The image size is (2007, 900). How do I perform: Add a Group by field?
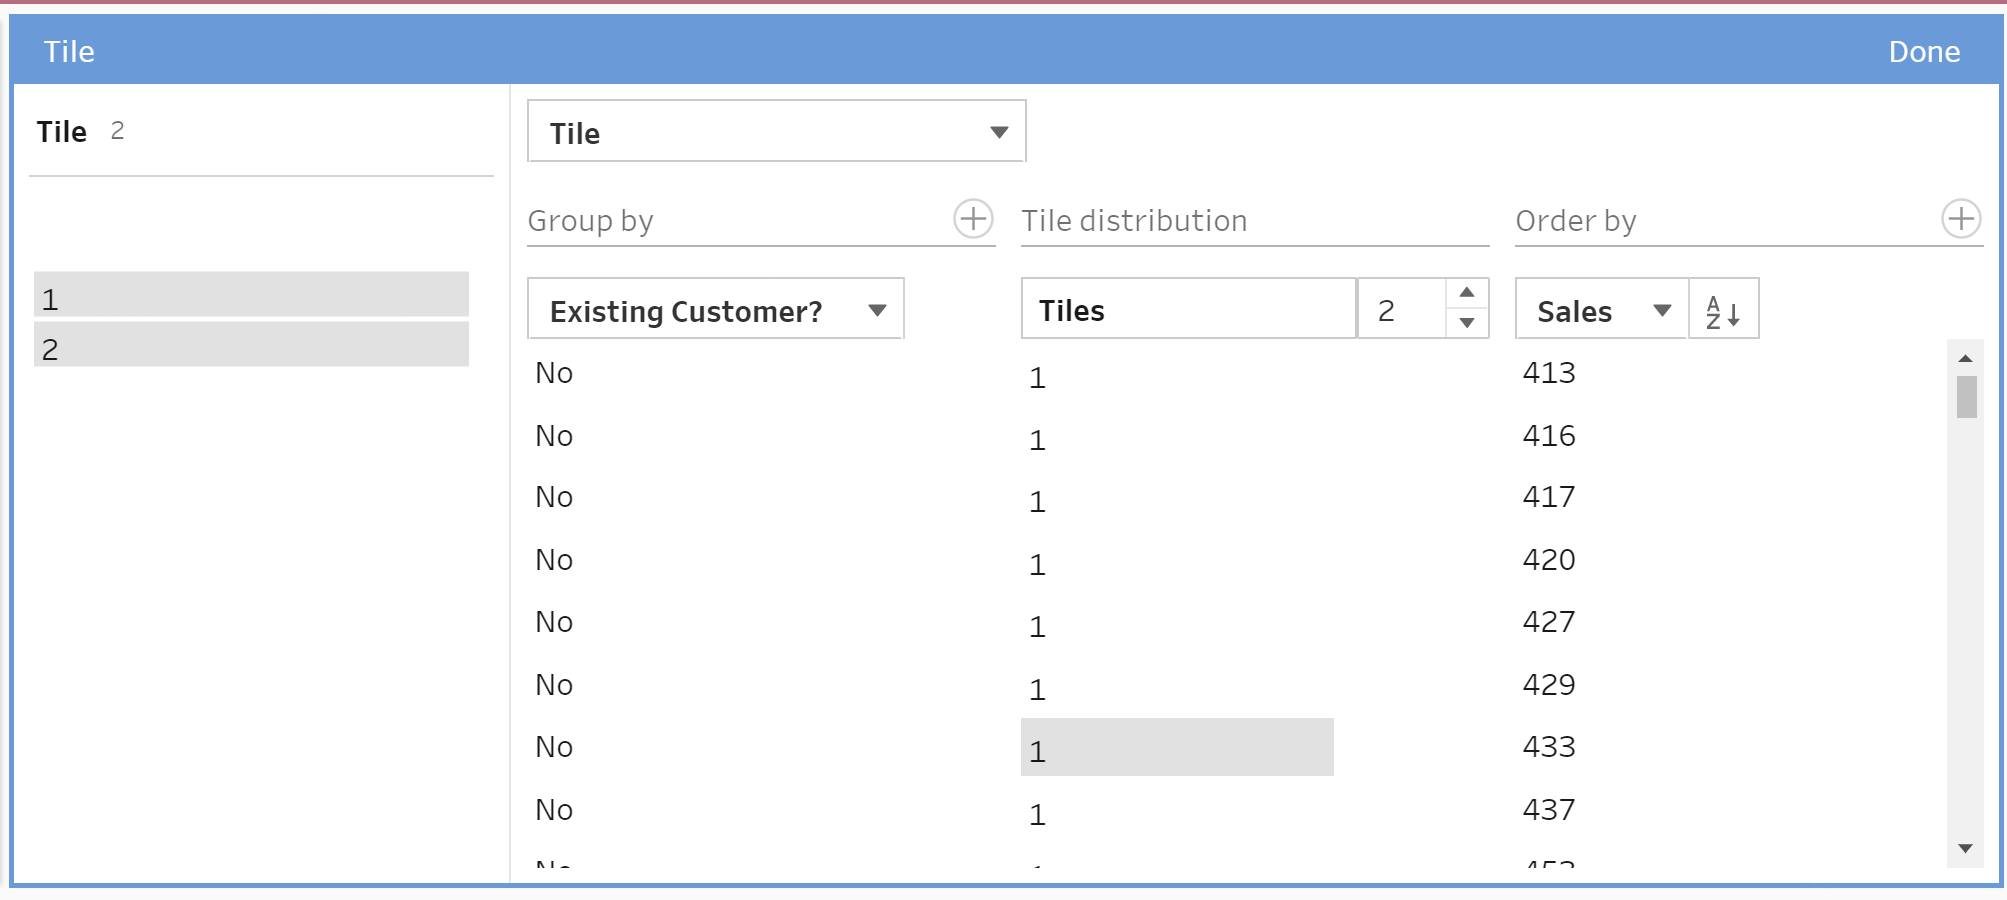(x=973, y=219)
